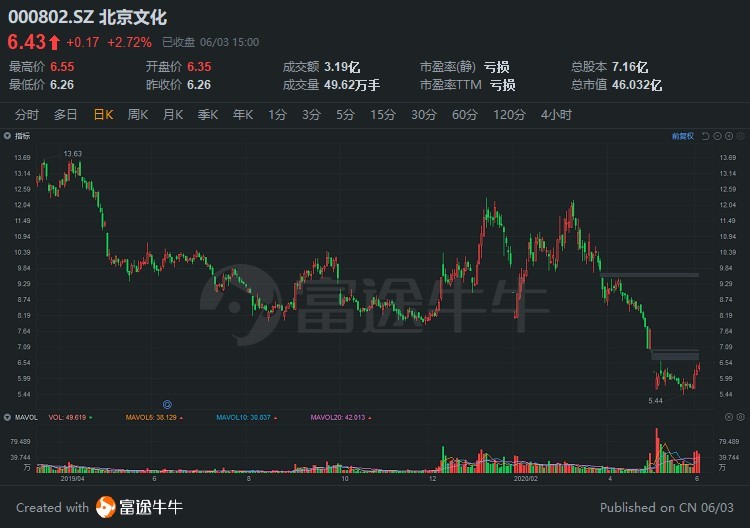
Task: Click the 总市值 46.032亿 value
Action: click(x=637, y=85)
